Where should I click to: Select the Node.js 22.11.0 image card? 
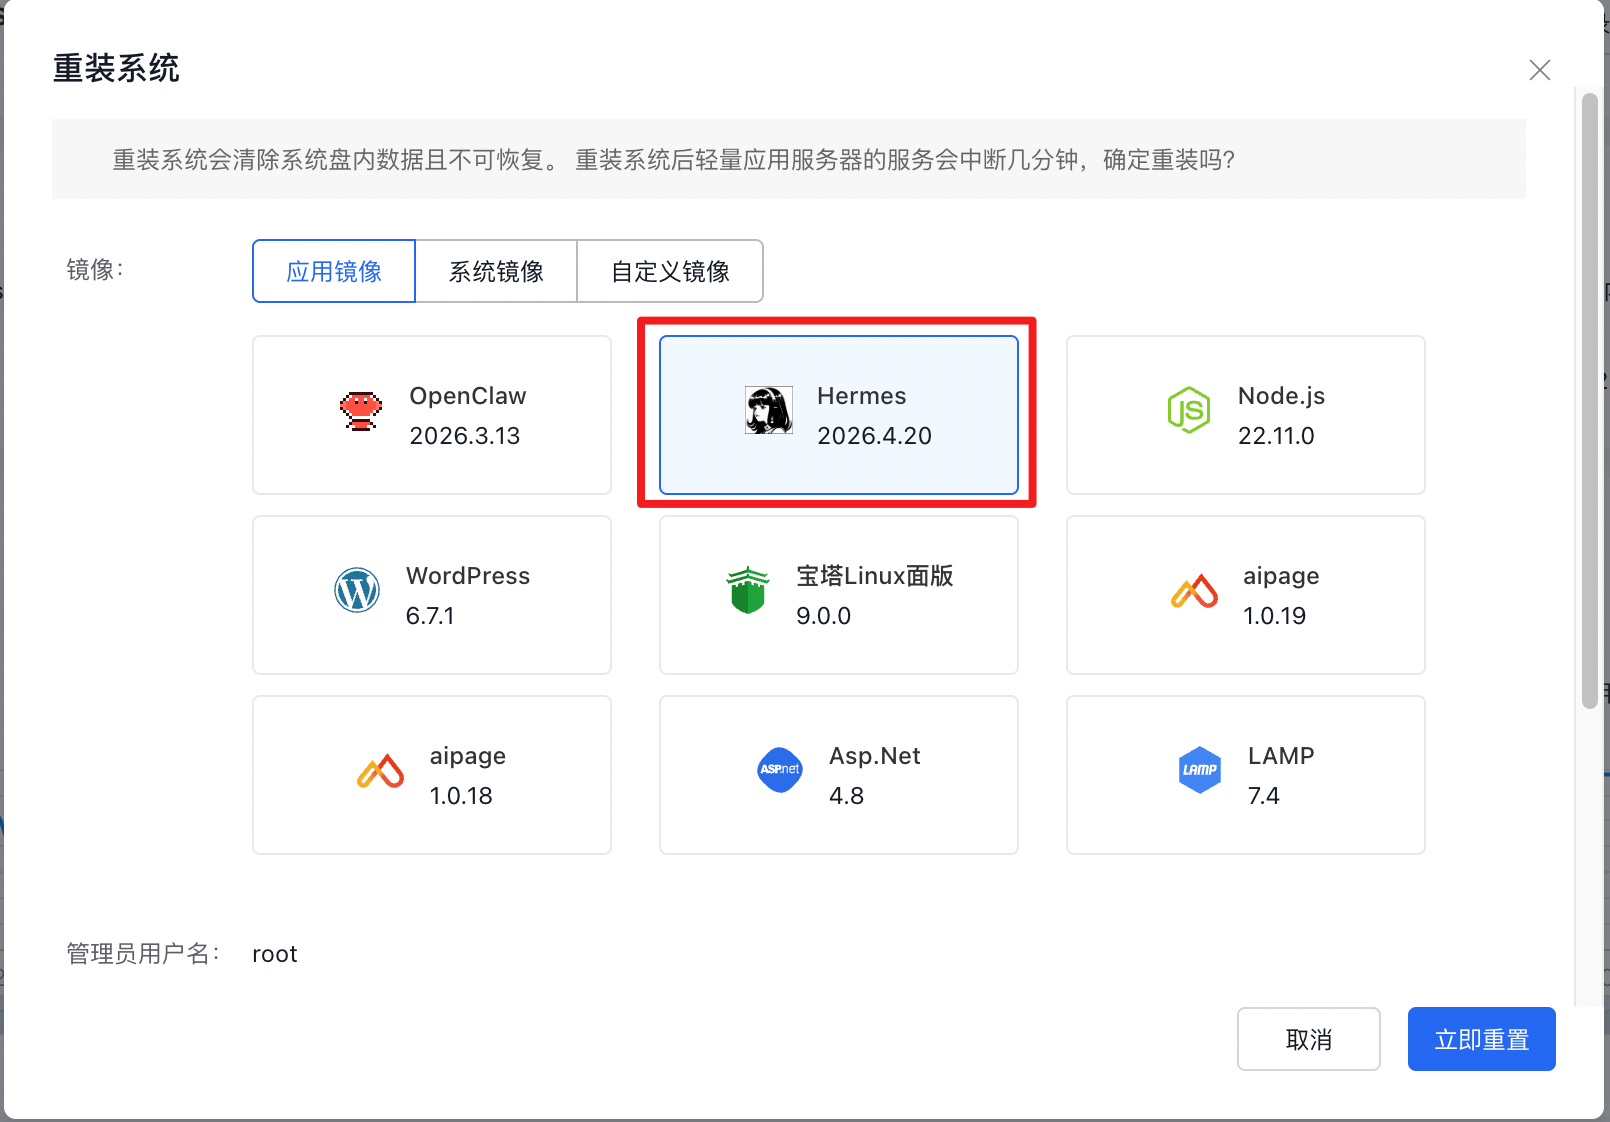[1246, 415]
